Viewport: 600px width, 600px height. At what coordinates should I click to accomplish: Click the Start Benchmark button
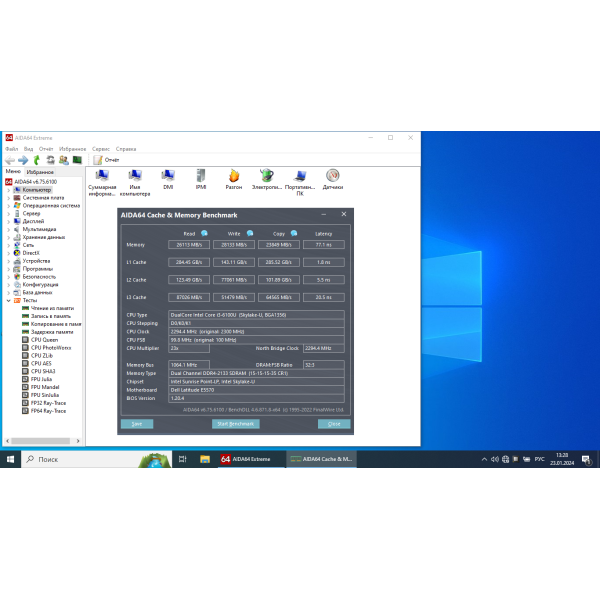pyautogui.click(x=236, y=424)
